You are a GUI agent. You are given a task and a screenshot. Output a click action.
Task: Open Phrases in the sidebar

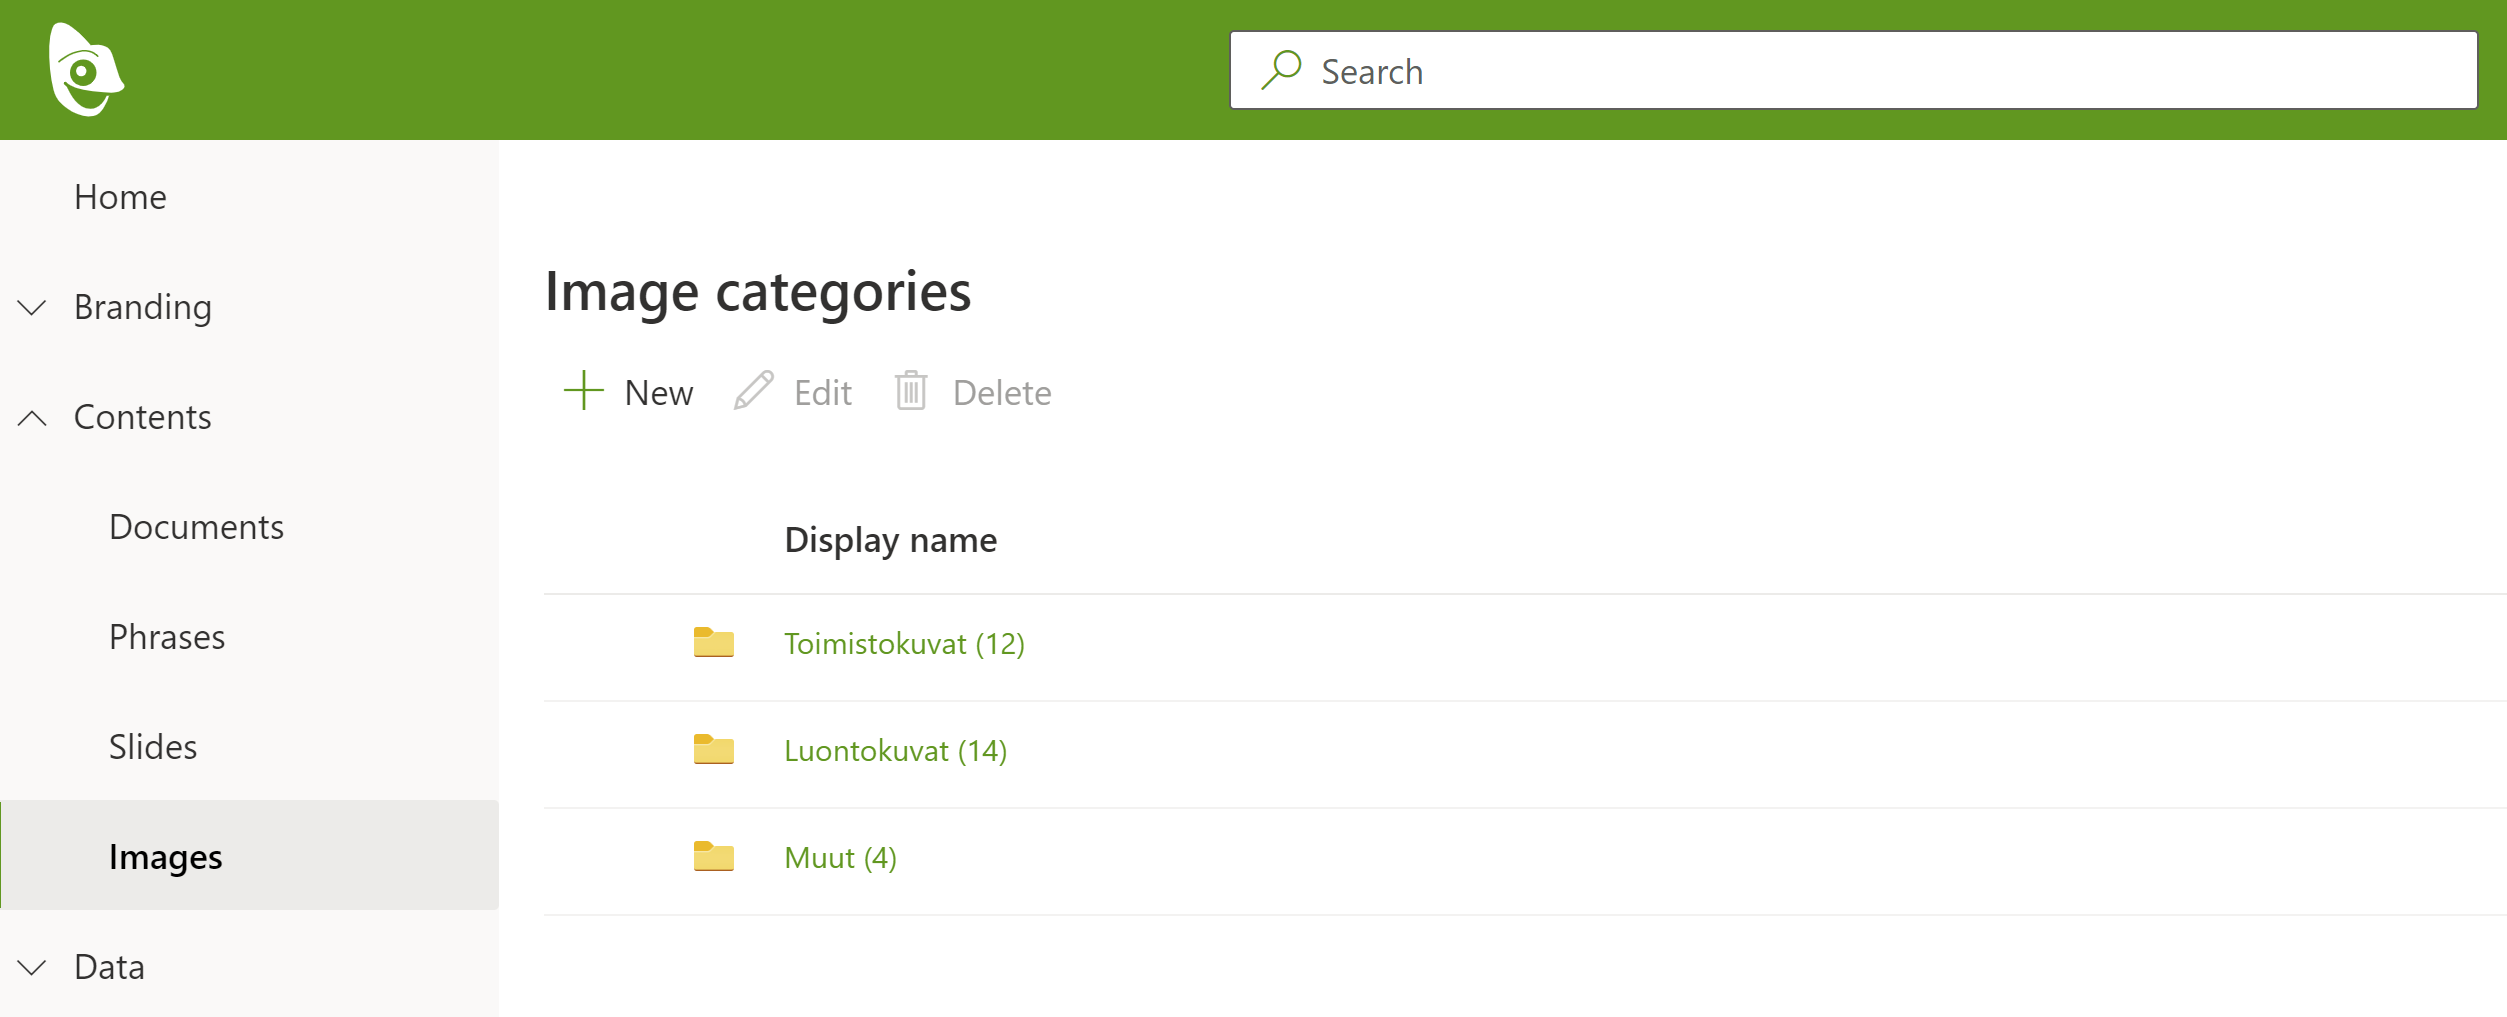click(x=167, y=637)
